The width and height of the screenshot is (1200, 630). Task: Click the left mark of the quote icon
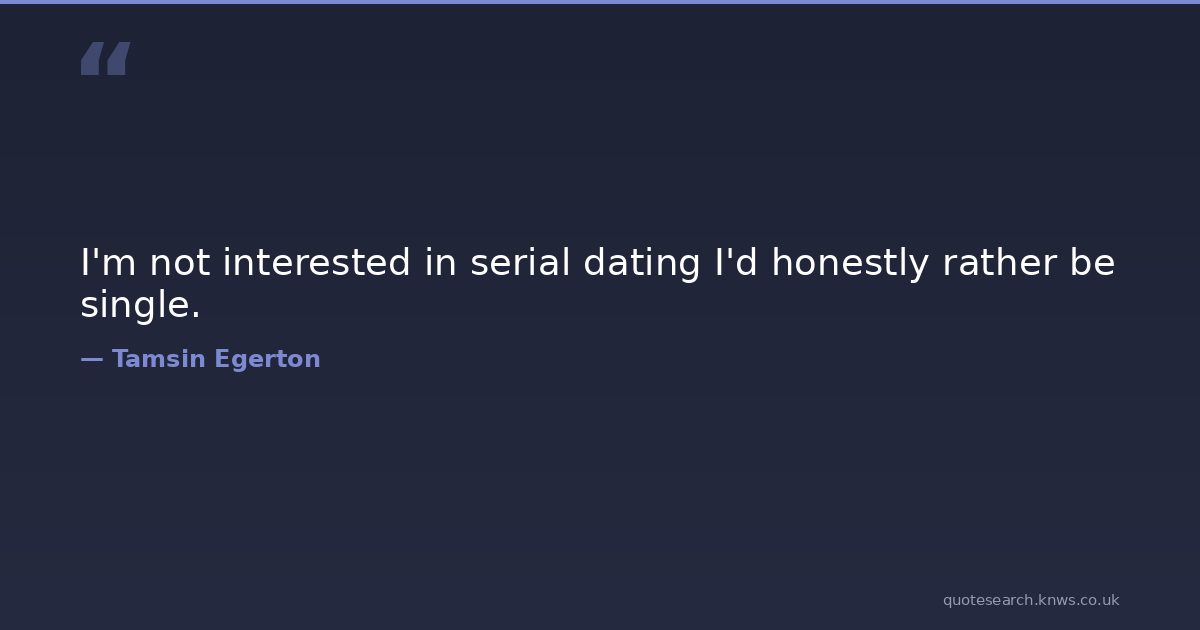(x=92, y=59)
